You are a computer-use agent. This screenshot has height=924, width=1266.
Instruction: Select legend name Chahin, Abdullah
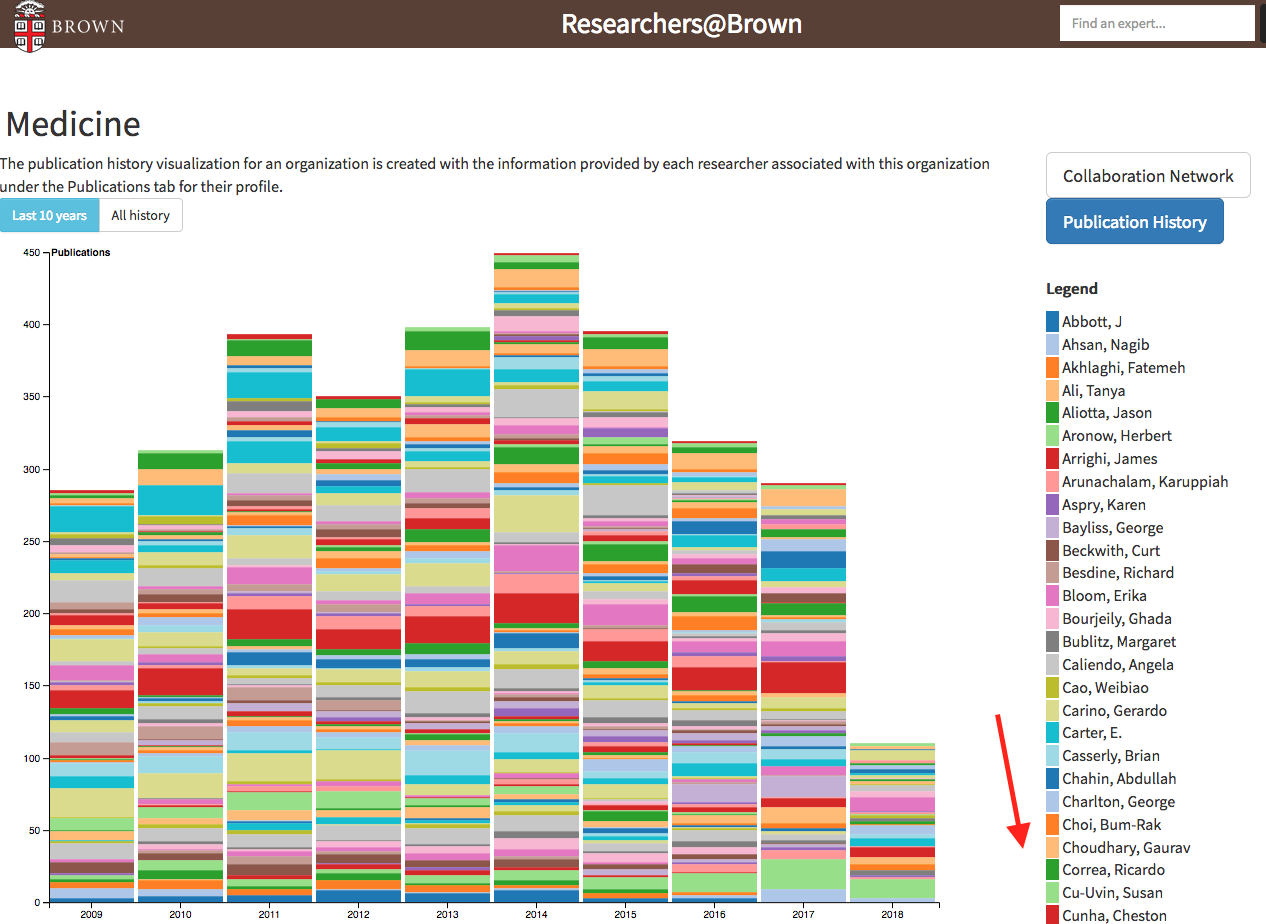[x=1119, y=779]
